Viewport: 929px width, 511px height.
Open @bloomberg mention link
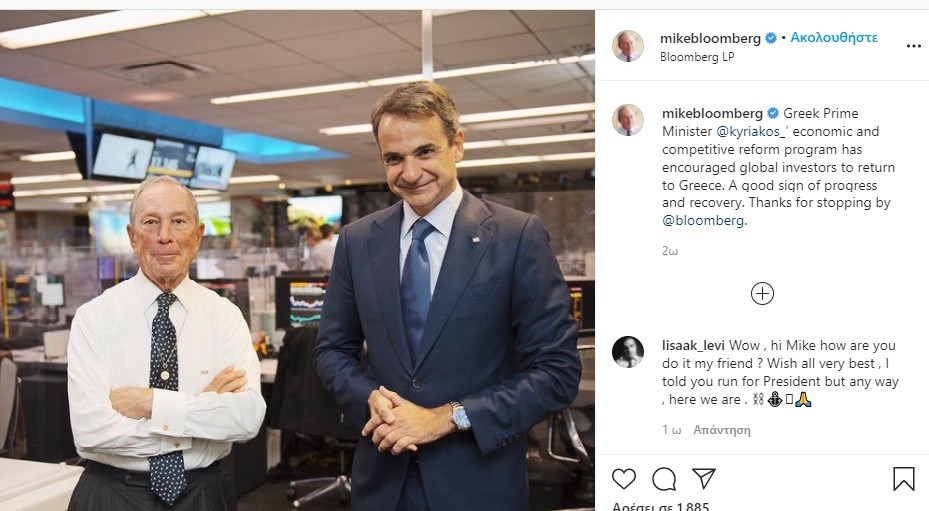703,221
